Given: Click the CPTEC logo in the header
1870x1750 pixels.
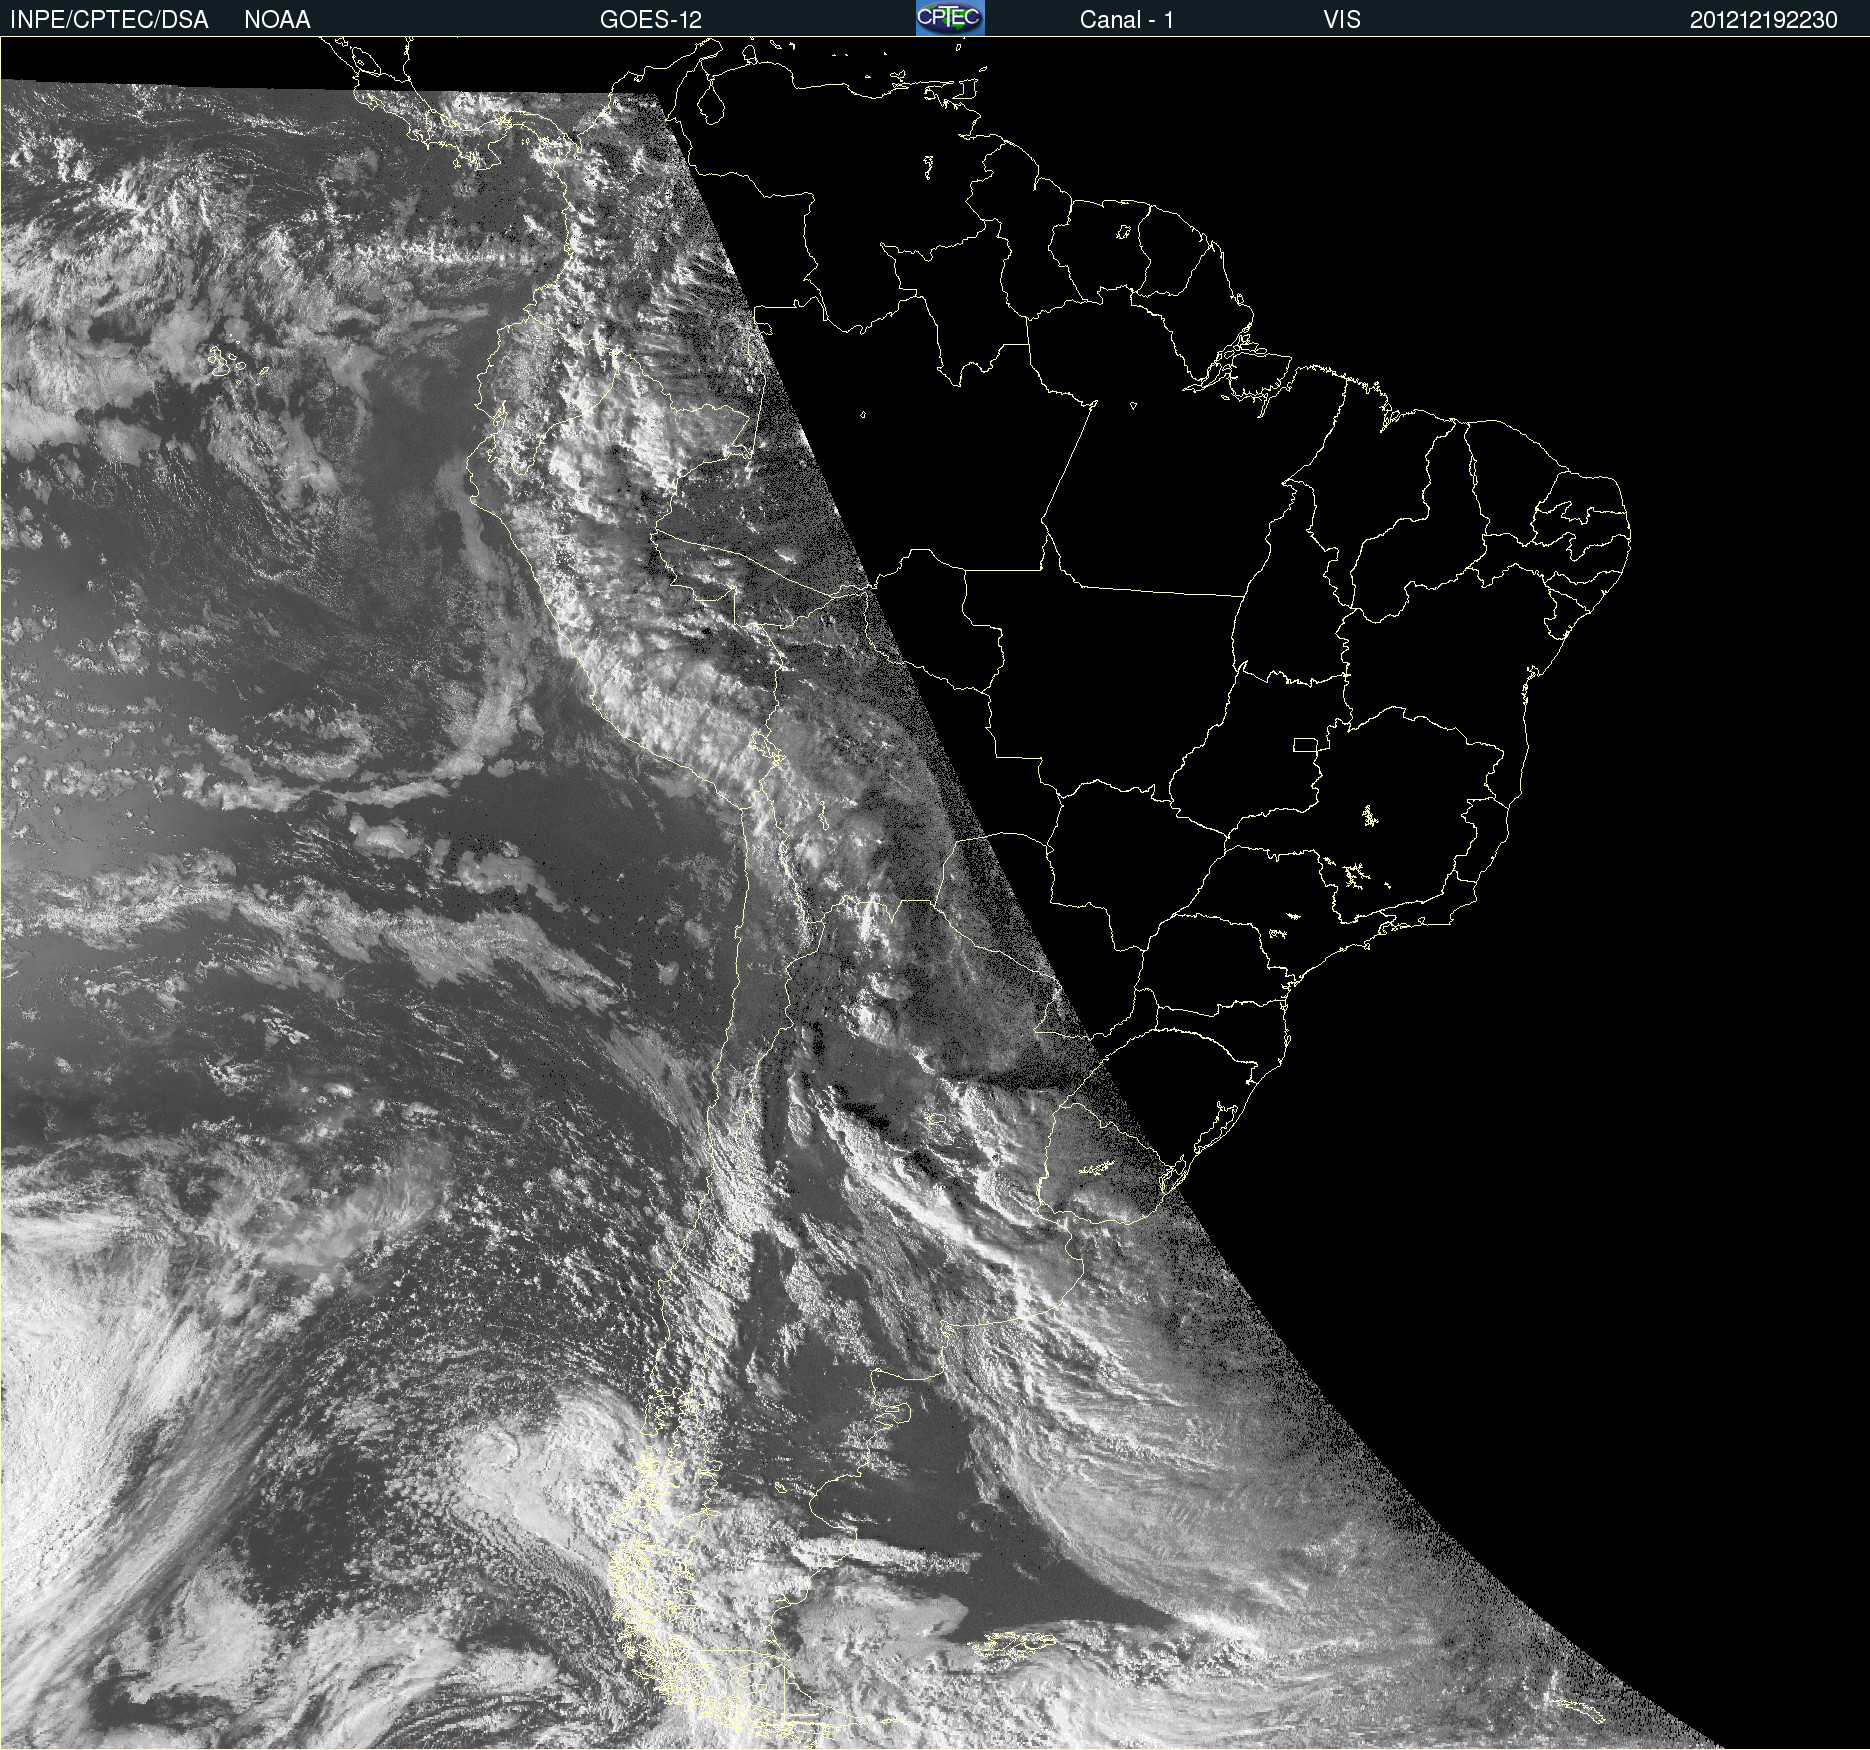Looking at the screenshot, I should pyautogui.click(x=950, y=18).
